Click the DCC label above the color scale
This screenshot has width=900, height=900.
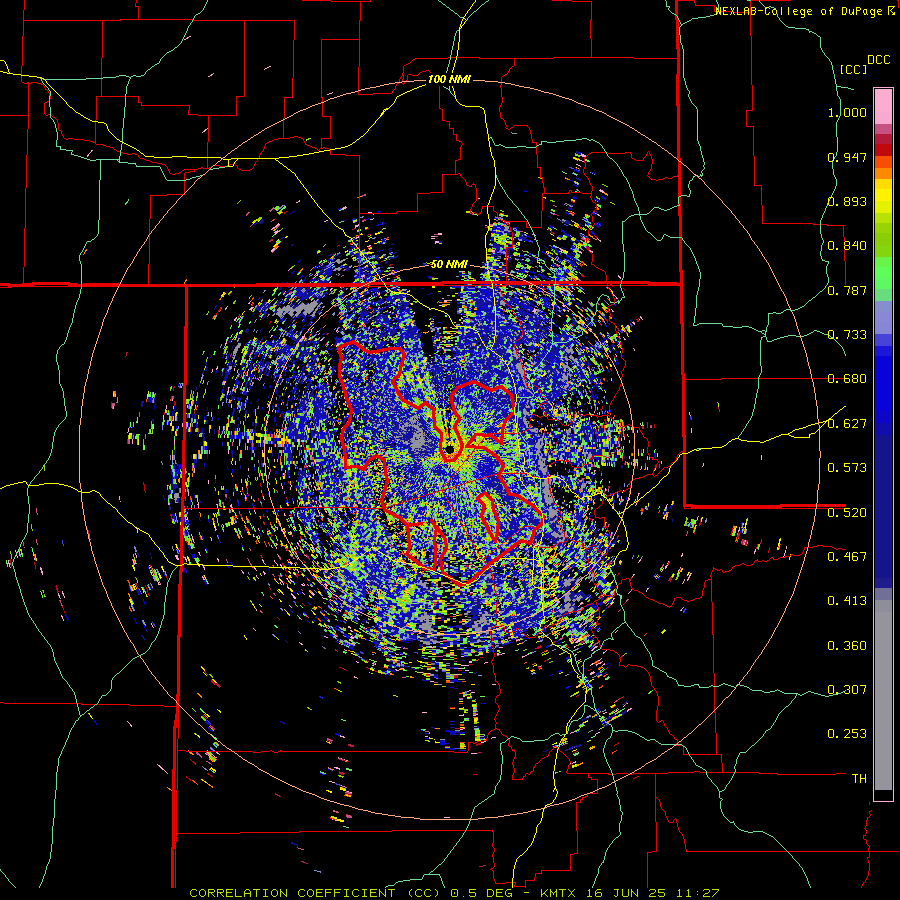pos(879,59)
